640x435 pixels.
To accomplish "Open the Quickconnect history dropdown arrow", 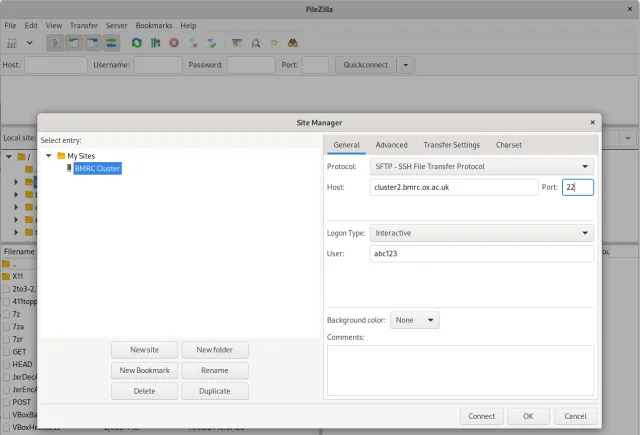I will (406, 65).
